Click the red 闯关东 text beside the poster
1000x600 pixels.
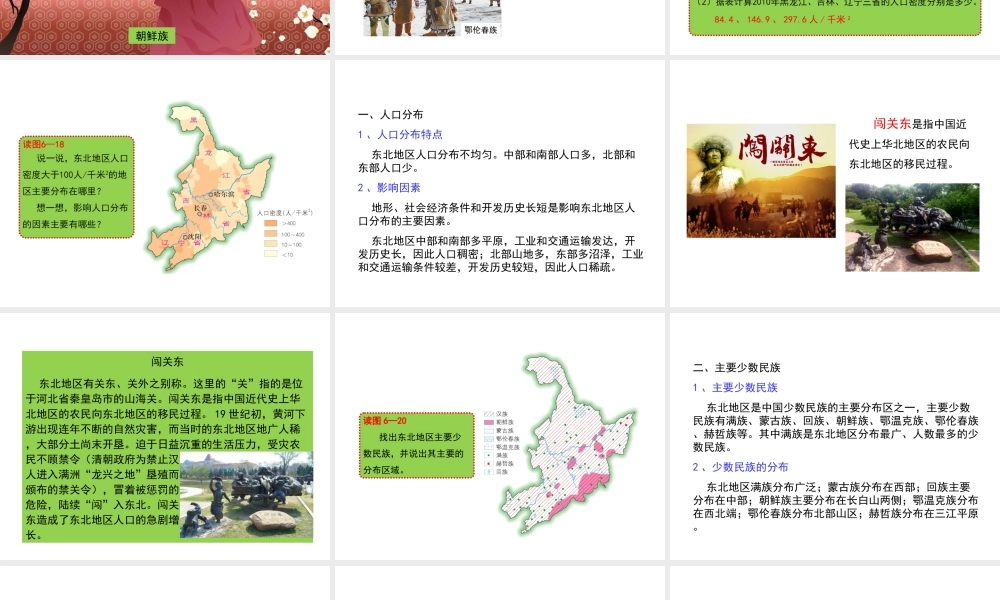point(892,124)
